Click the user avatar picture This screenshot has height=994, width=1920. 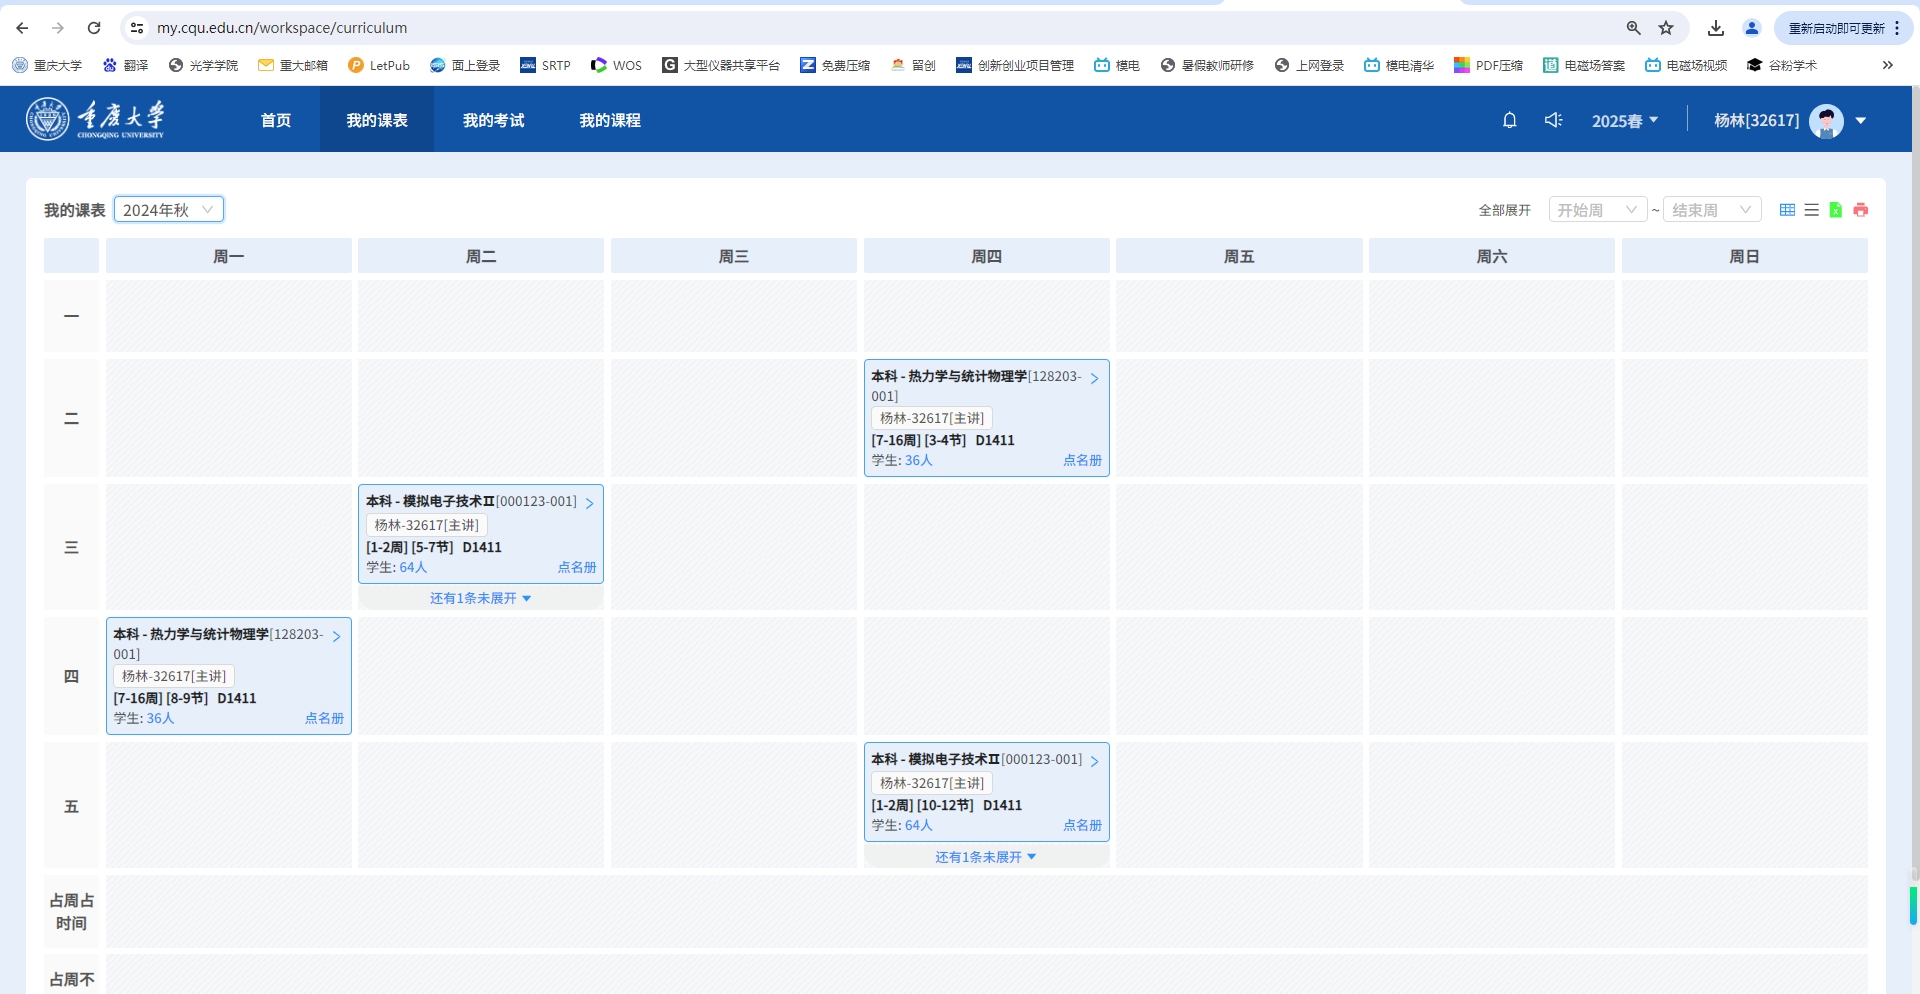[1826, 121]
